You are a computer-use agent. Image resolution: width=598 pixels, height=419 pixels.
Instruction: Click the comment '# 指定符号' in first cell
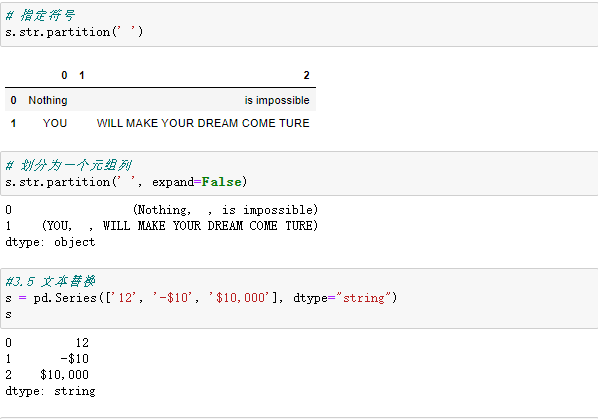40,15
